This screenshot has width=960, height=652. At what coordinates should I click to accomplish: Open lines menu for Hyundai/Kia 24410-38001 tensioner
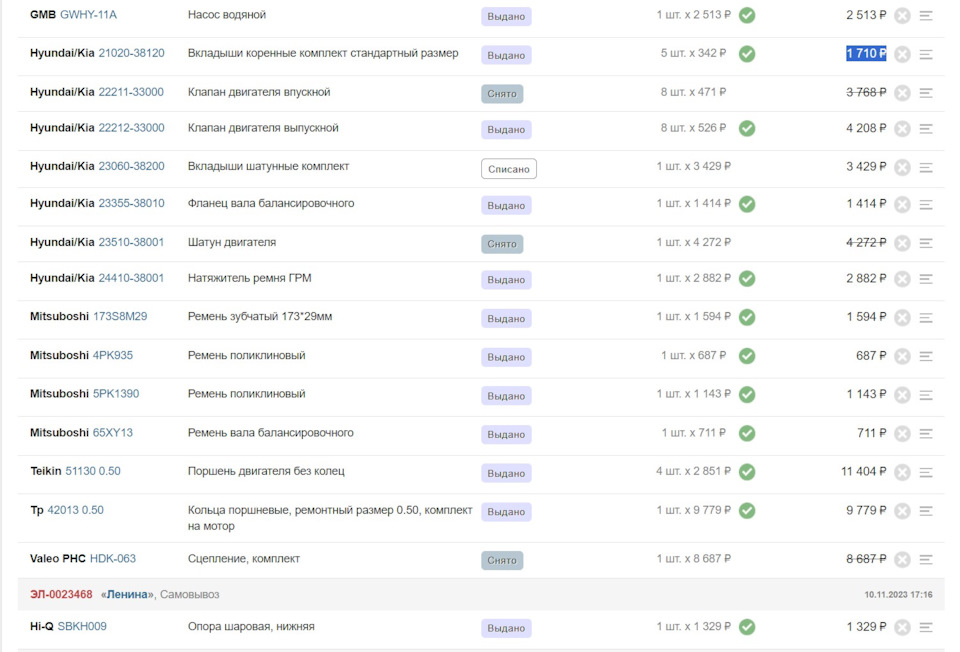926,279
